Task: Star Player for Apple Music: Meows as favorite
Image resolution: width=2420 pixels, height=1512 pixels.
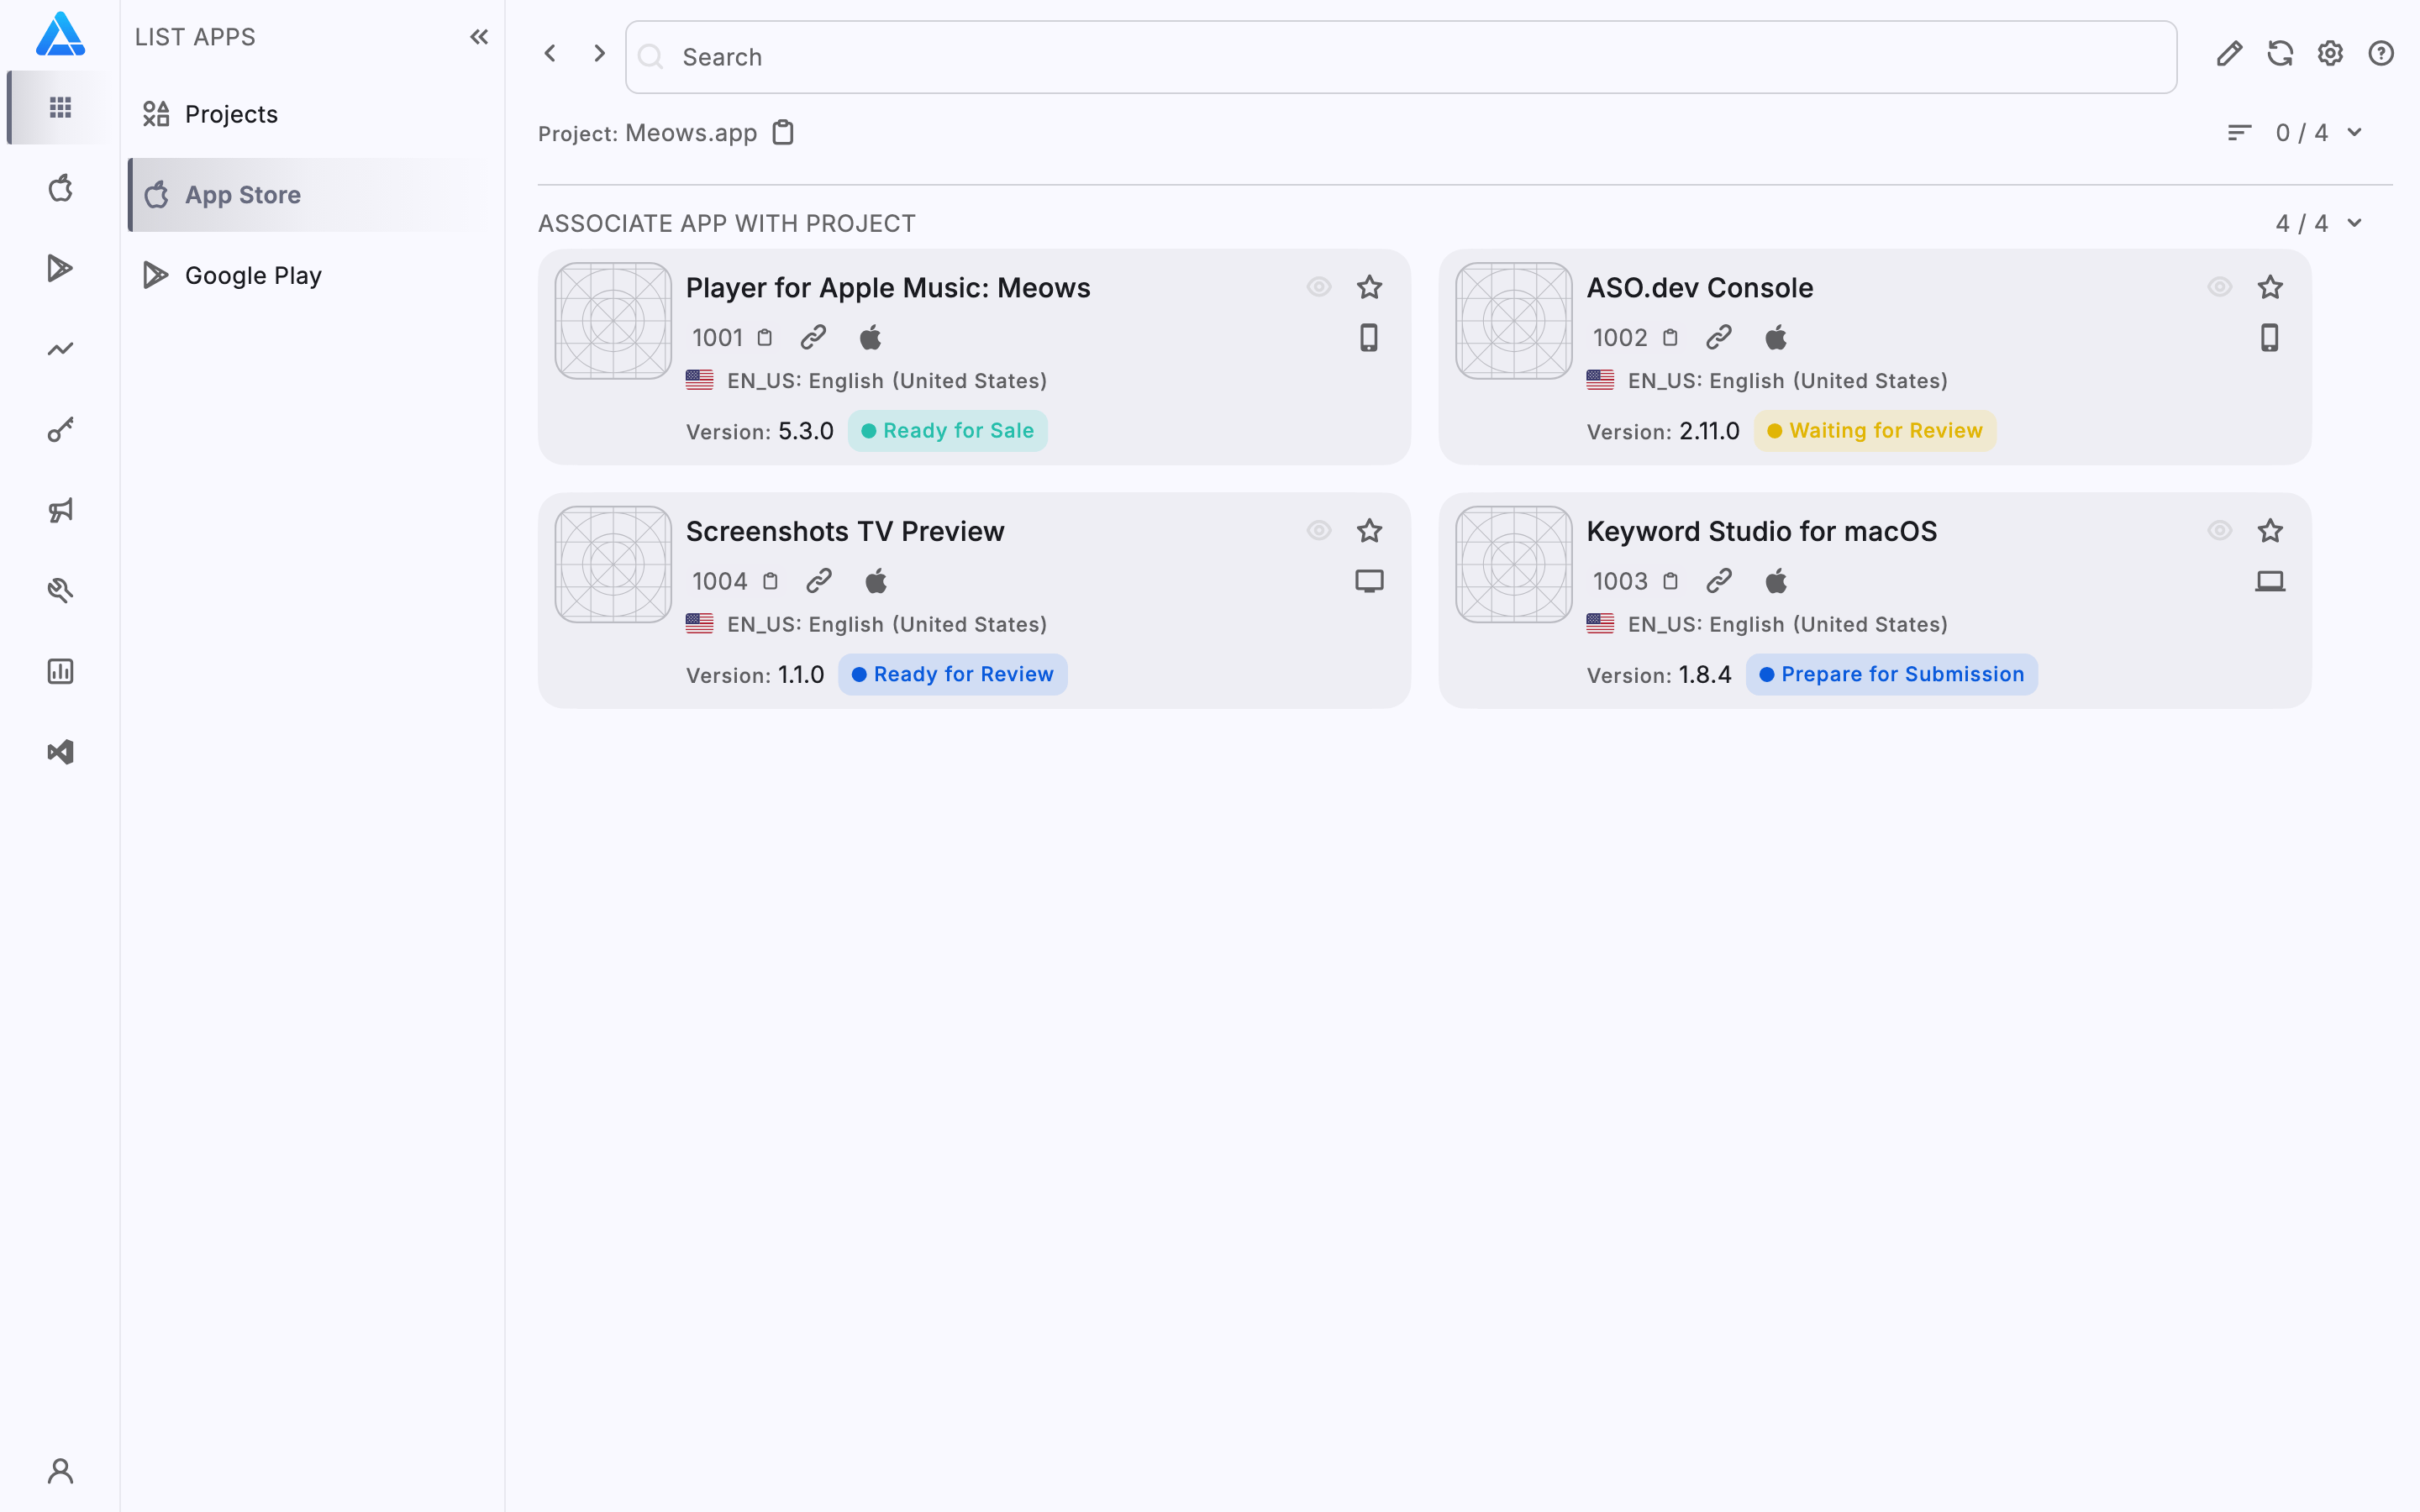Action: pos(1369,287)
